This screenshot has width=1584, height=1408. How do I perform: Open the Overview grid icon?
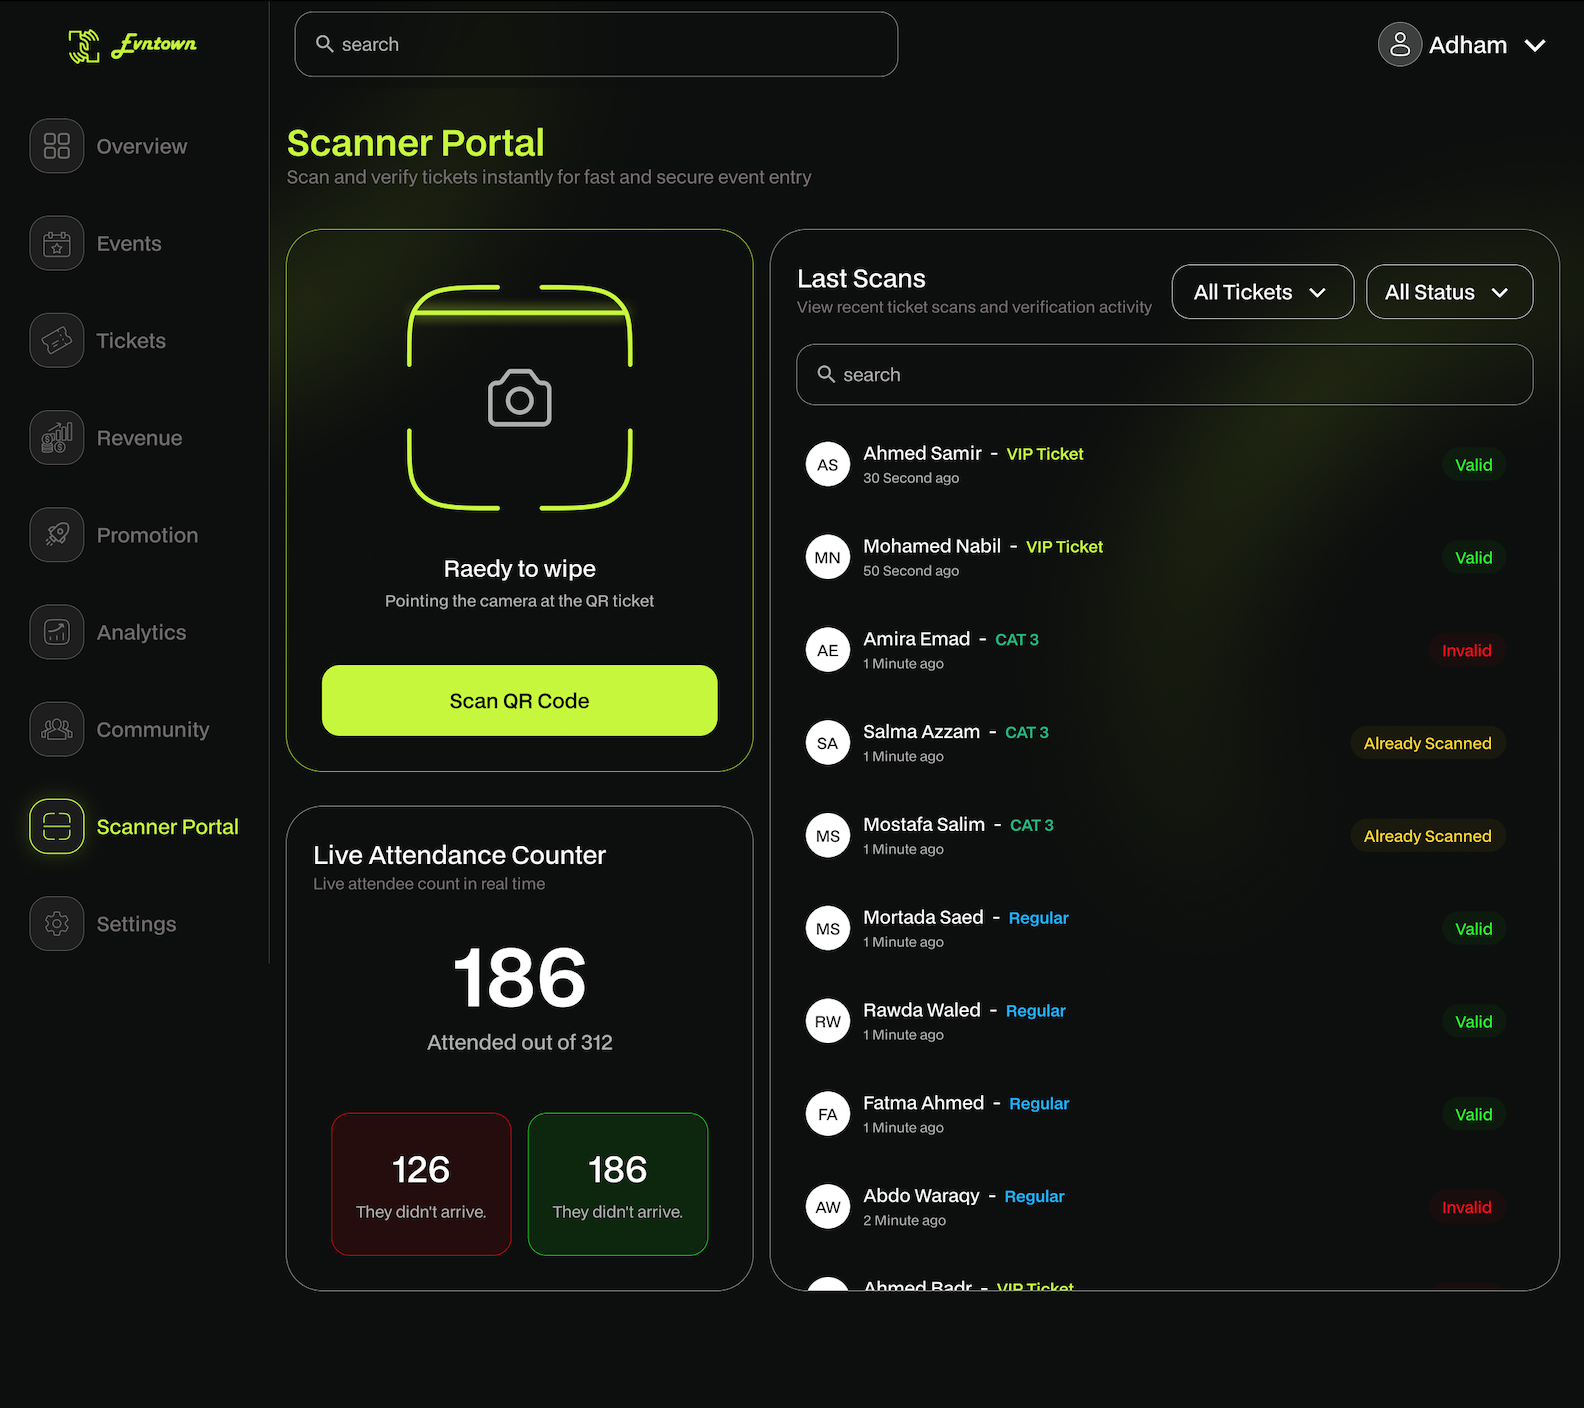57,146
